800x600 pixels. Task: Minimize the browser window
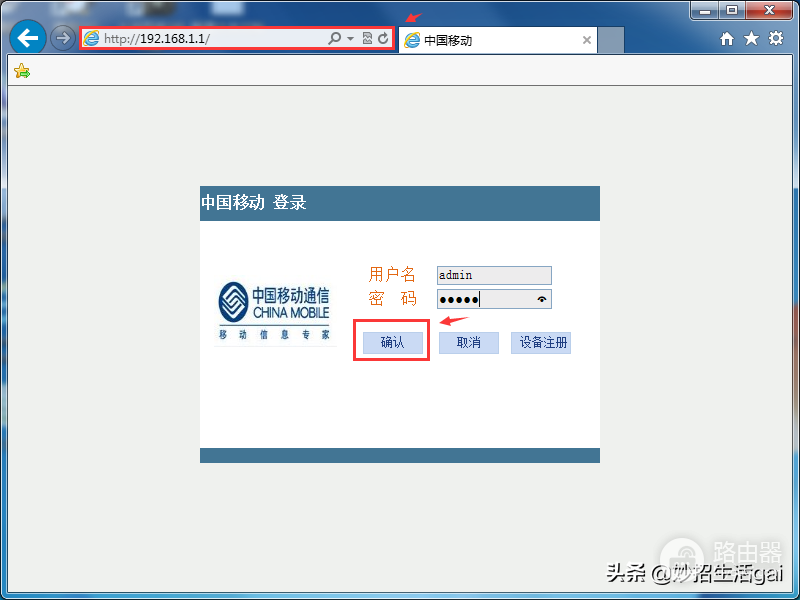(x=705, y=10)
